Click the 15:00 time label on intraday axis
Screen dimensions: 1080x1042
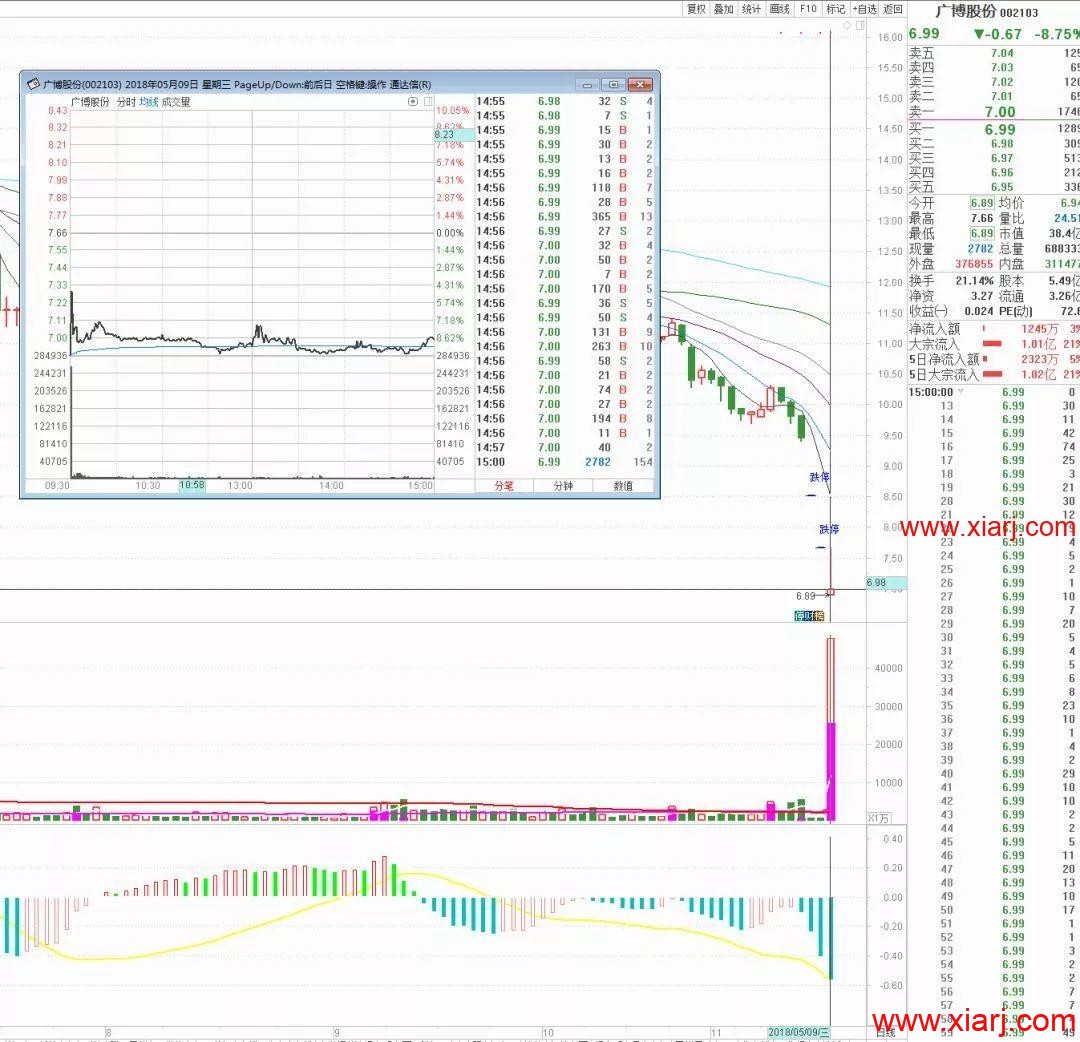pos(420,486)
